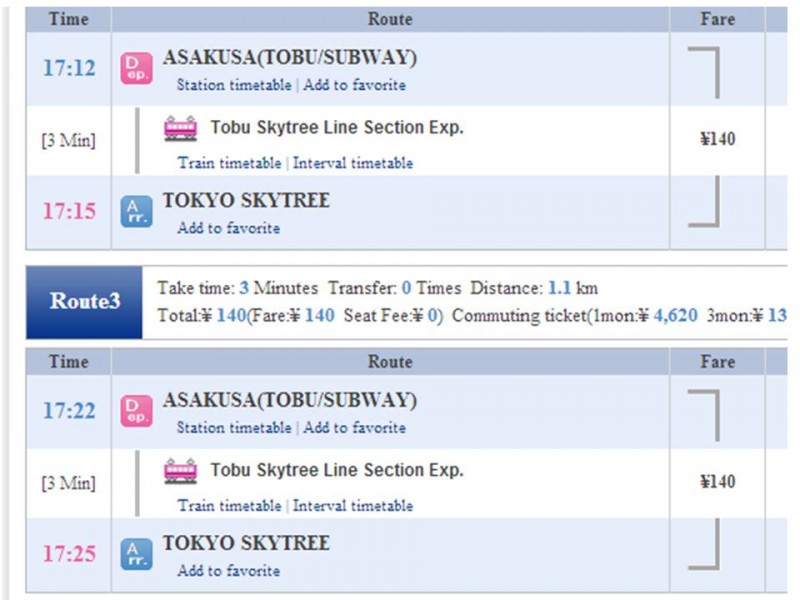The height and width of the screenshot is (600, 800).
Task: Add 17:22 Asakusa departure station to favorite
Action: [x=354, y=428]
